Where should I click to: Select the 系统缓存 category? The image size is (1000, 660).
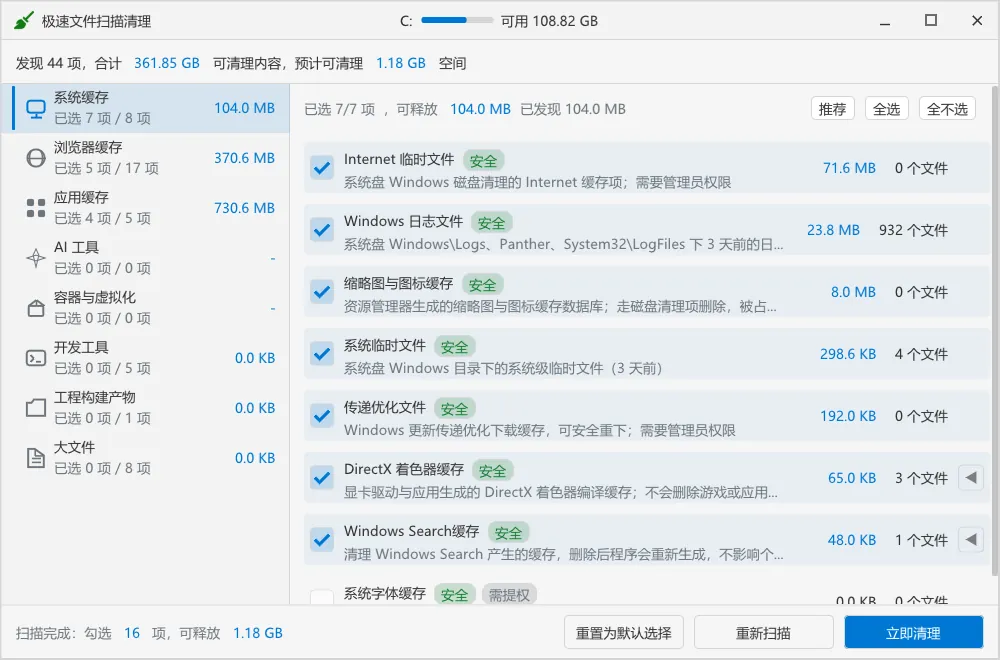[x=145, y=108]
